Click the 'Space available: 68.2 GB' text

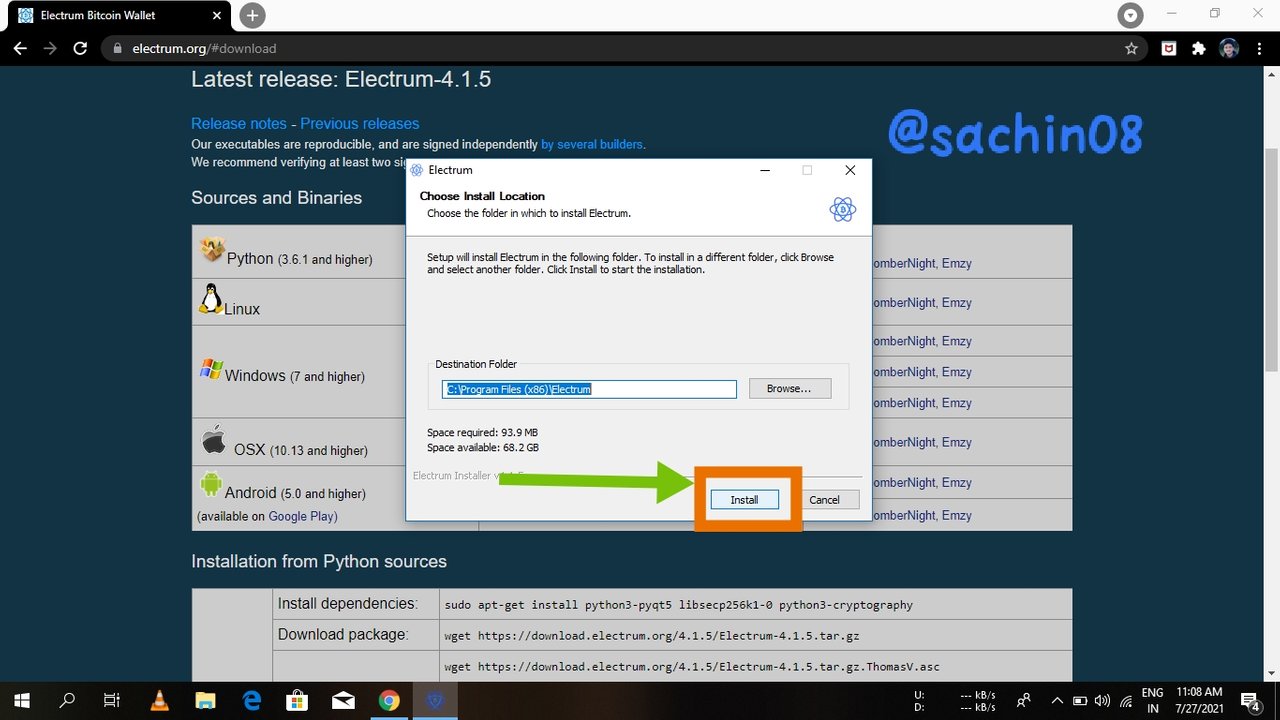pyautogui.click(x=483, y=447)
